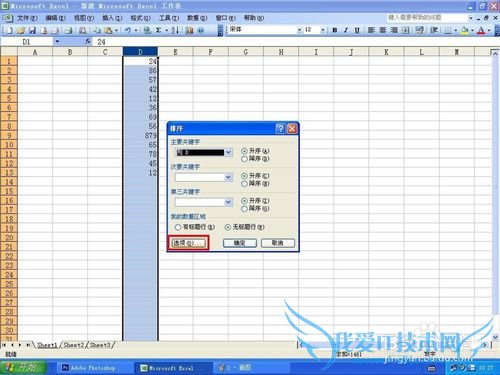The width and height of the screenshot is (500, 375).
Task: Align cell text right
Action: [394, 30]
